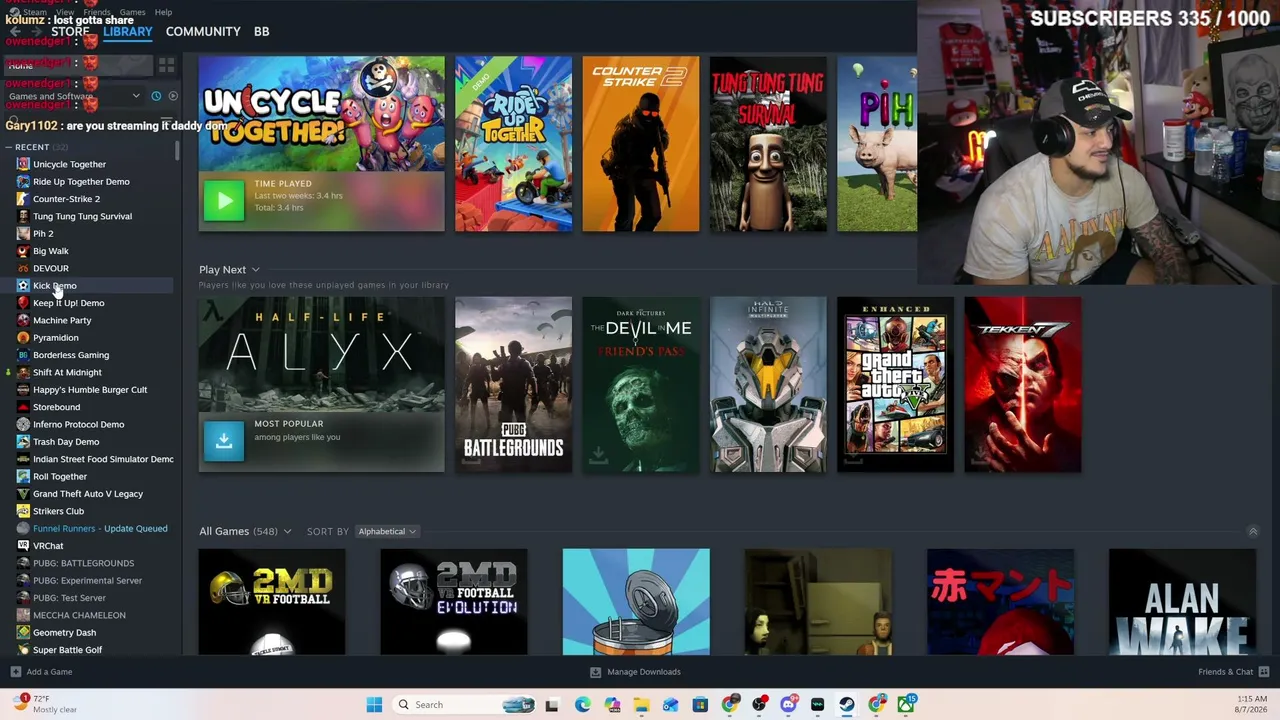
Task: Open the DEVOUR icon in the game list
Action: coord(23,268)
